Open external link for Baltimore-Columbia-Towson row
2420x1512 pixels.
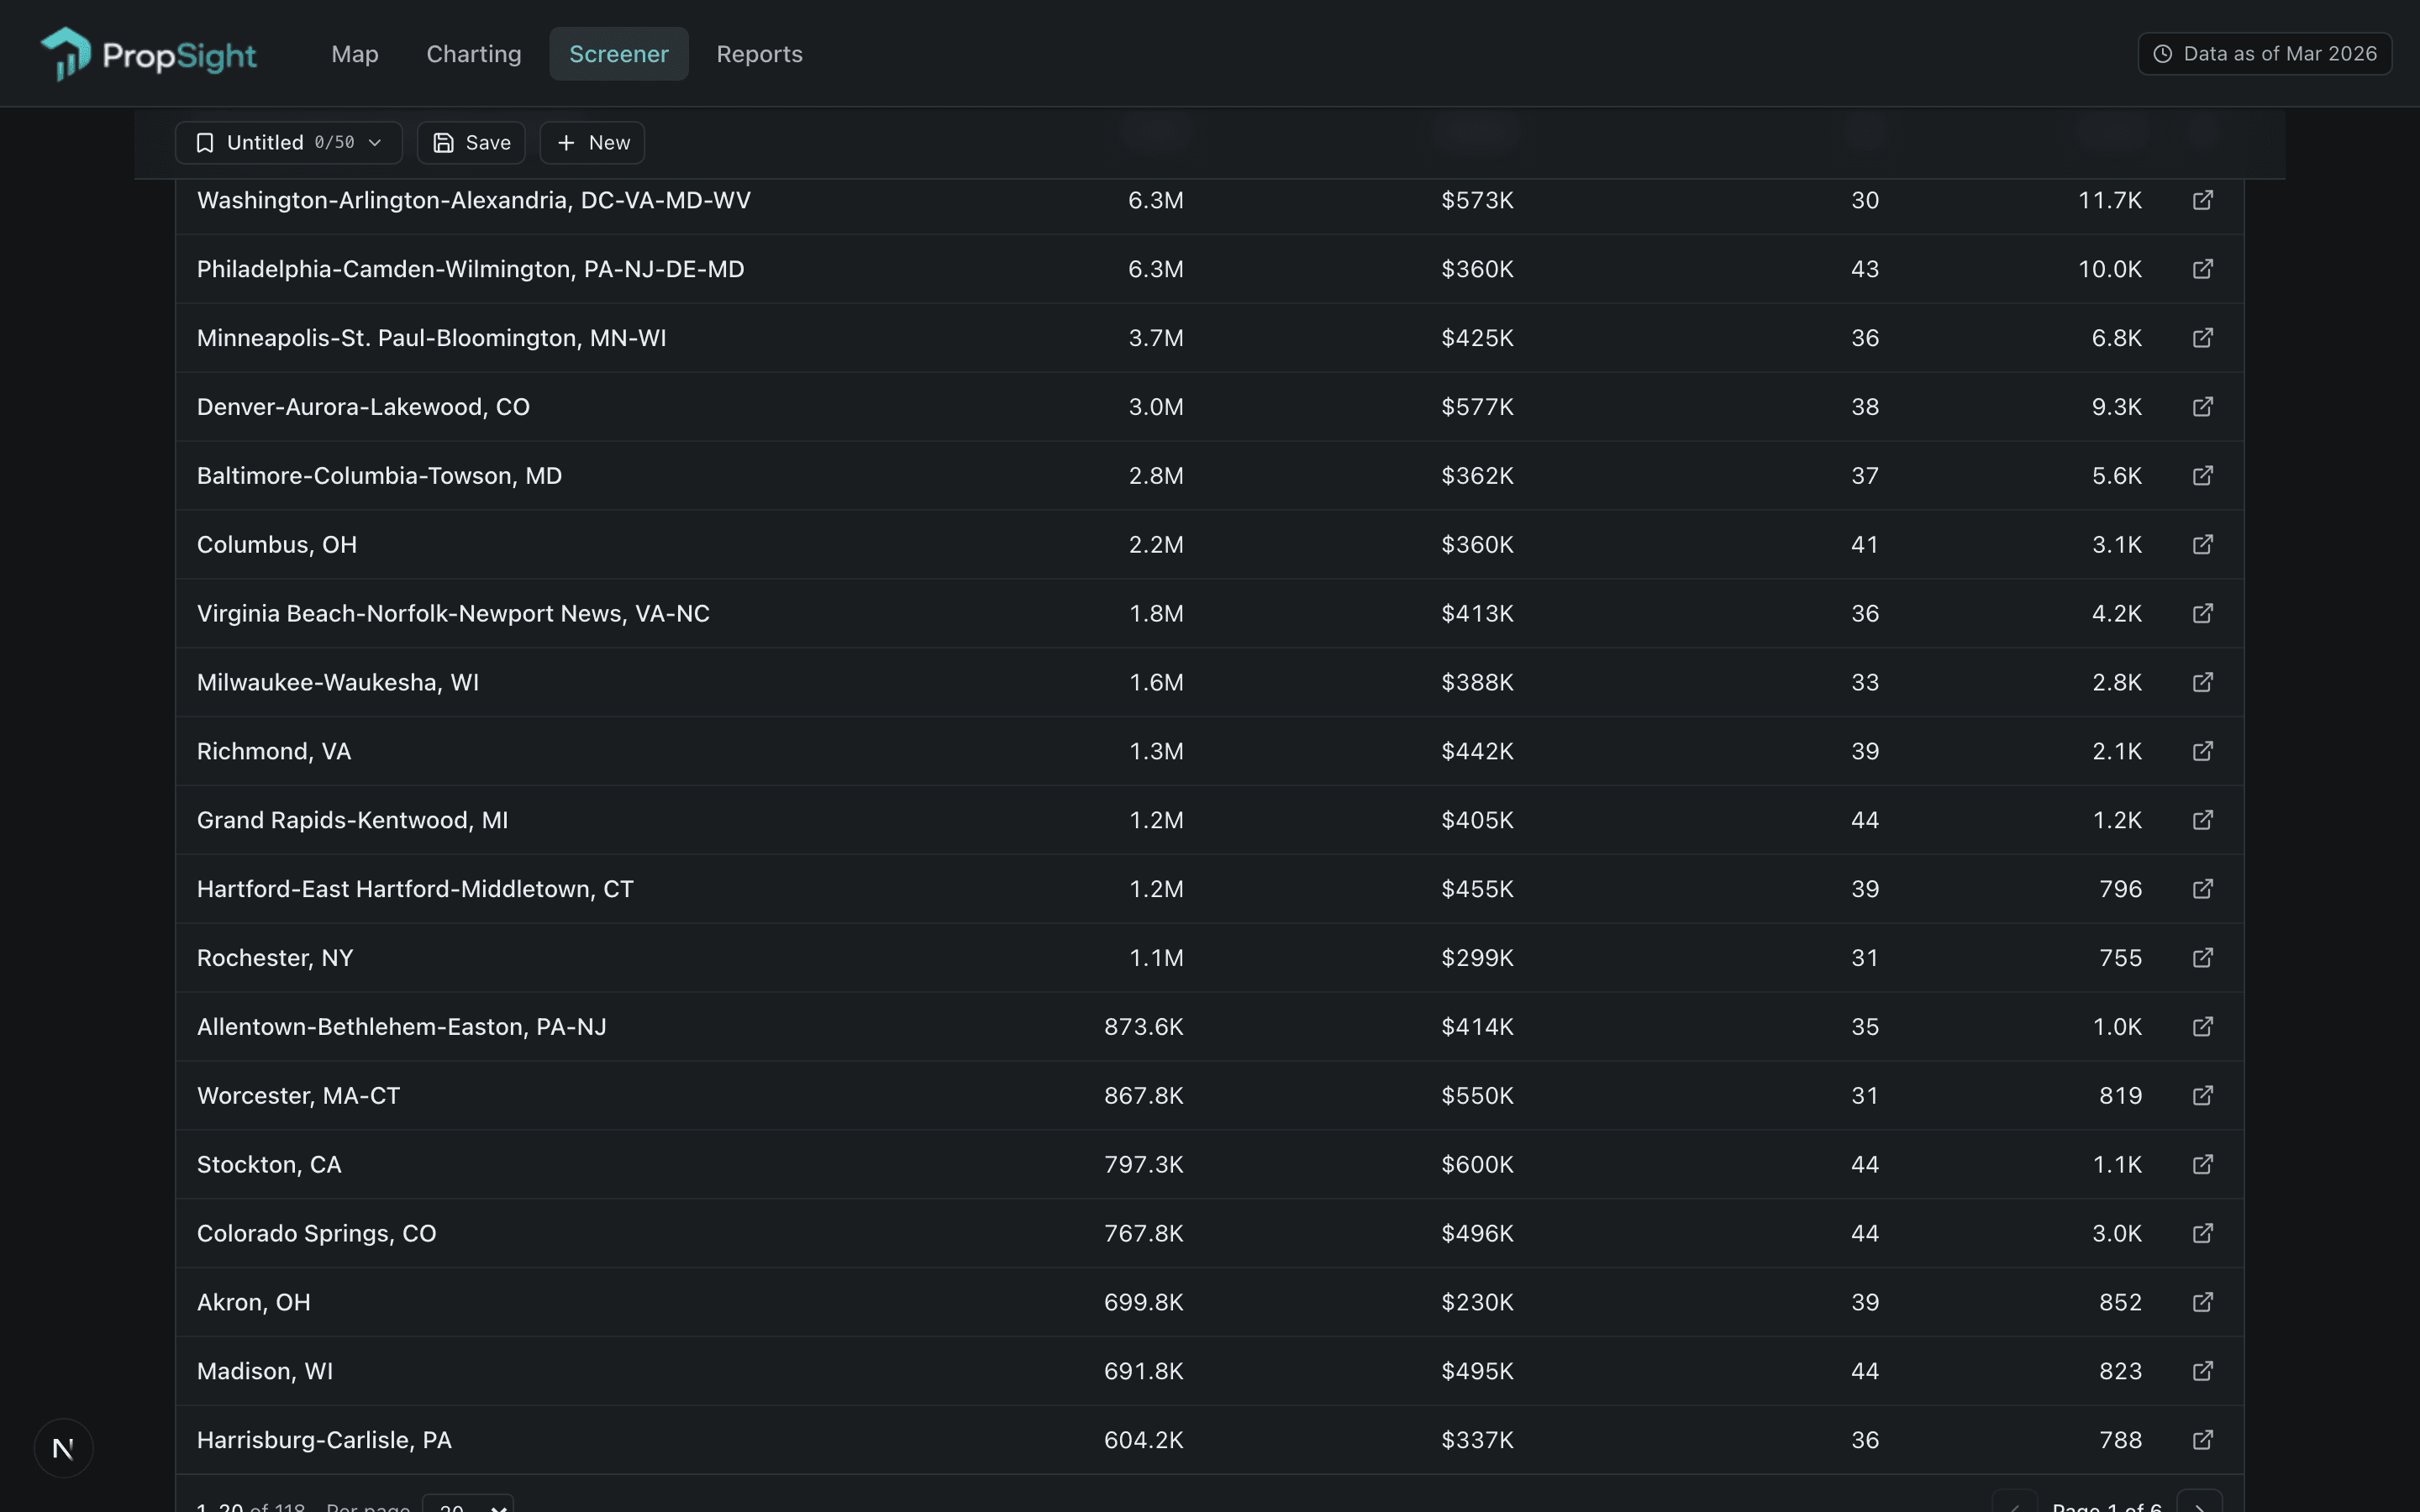tap(2202, 476)
